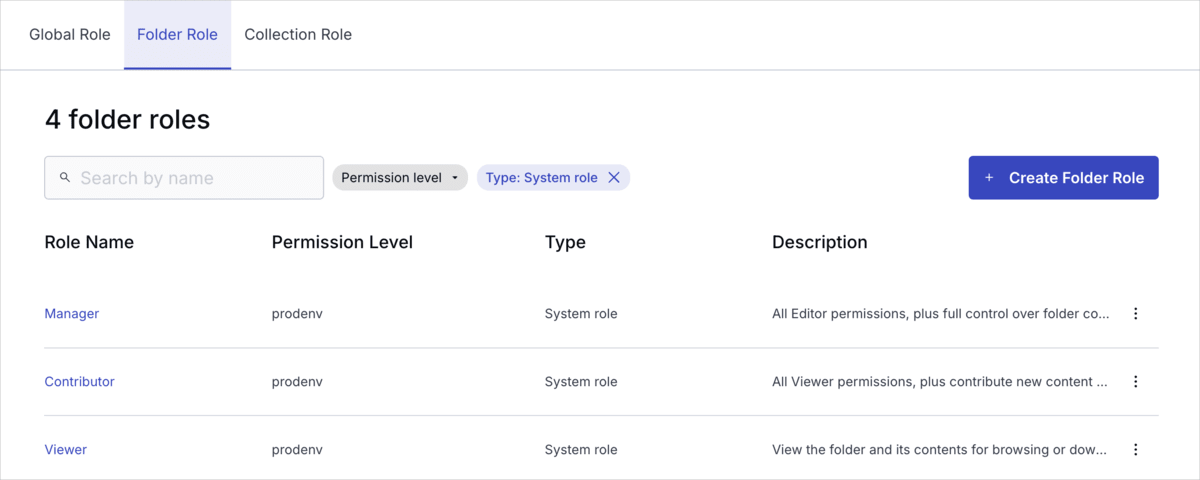This screenshot has width=1200, height=480.
Task: Click the Permission Level column header
Action: click(x=342, y=242)
